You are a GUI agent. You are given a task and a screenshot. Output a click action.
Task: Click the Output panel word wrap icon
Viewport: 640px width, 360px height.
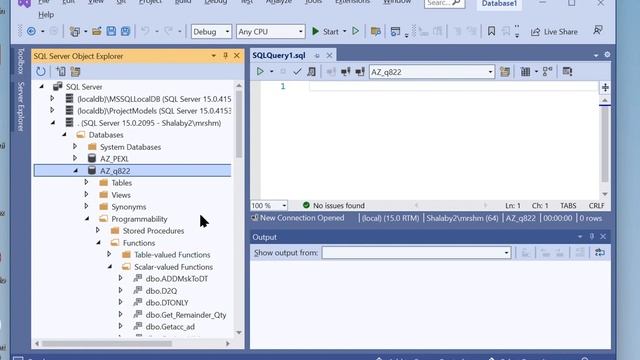(x=600, y=253)
